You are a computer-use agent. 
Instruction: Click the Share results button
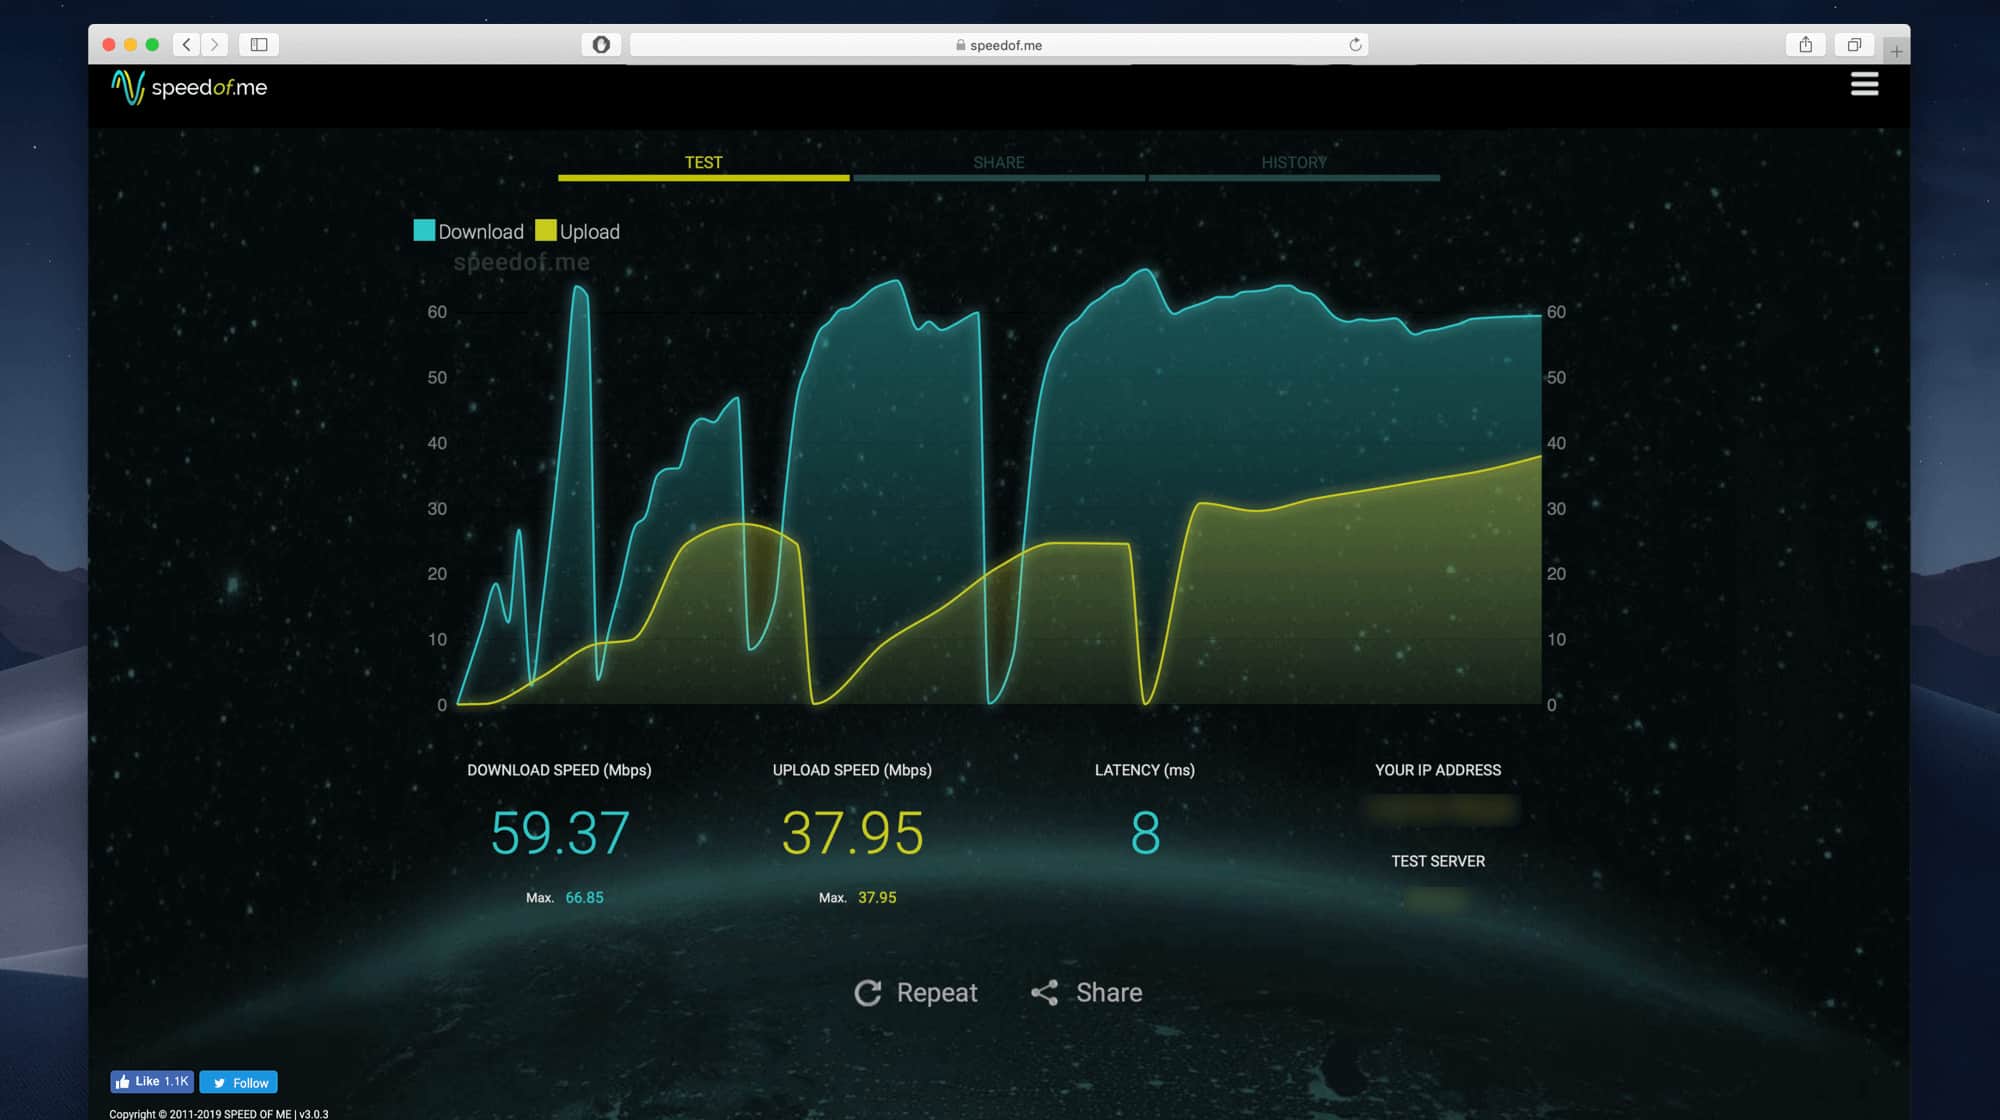tap(1087, 992)
